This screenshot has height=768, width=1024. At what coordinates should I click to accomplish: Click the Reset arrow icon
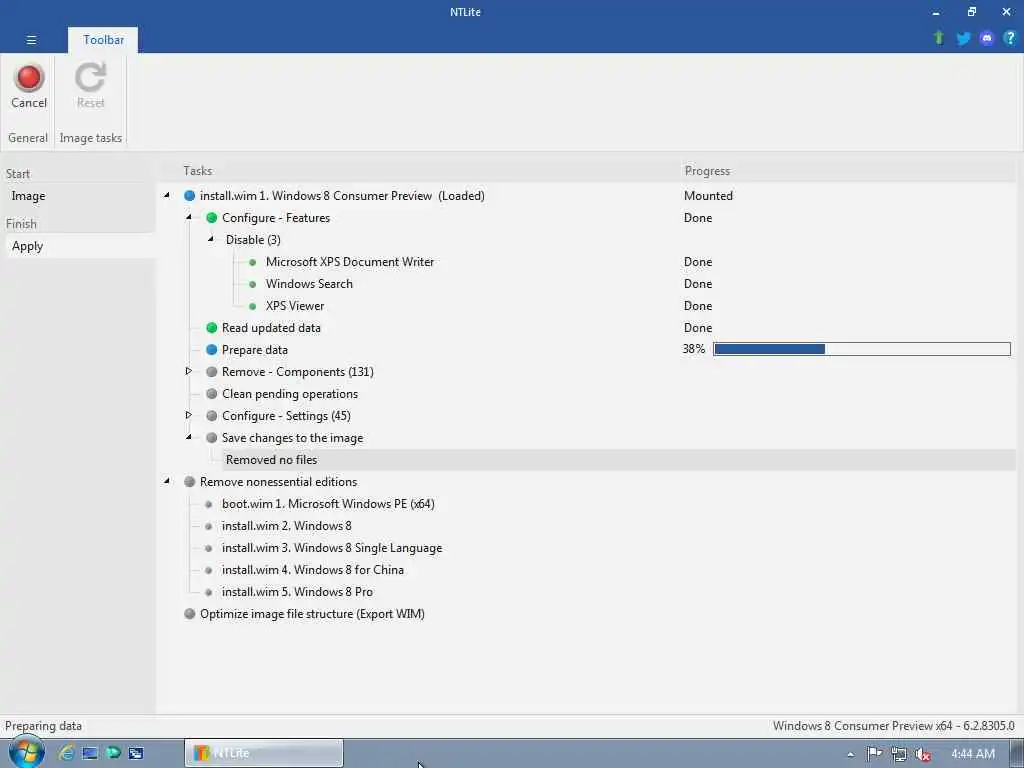90,77
